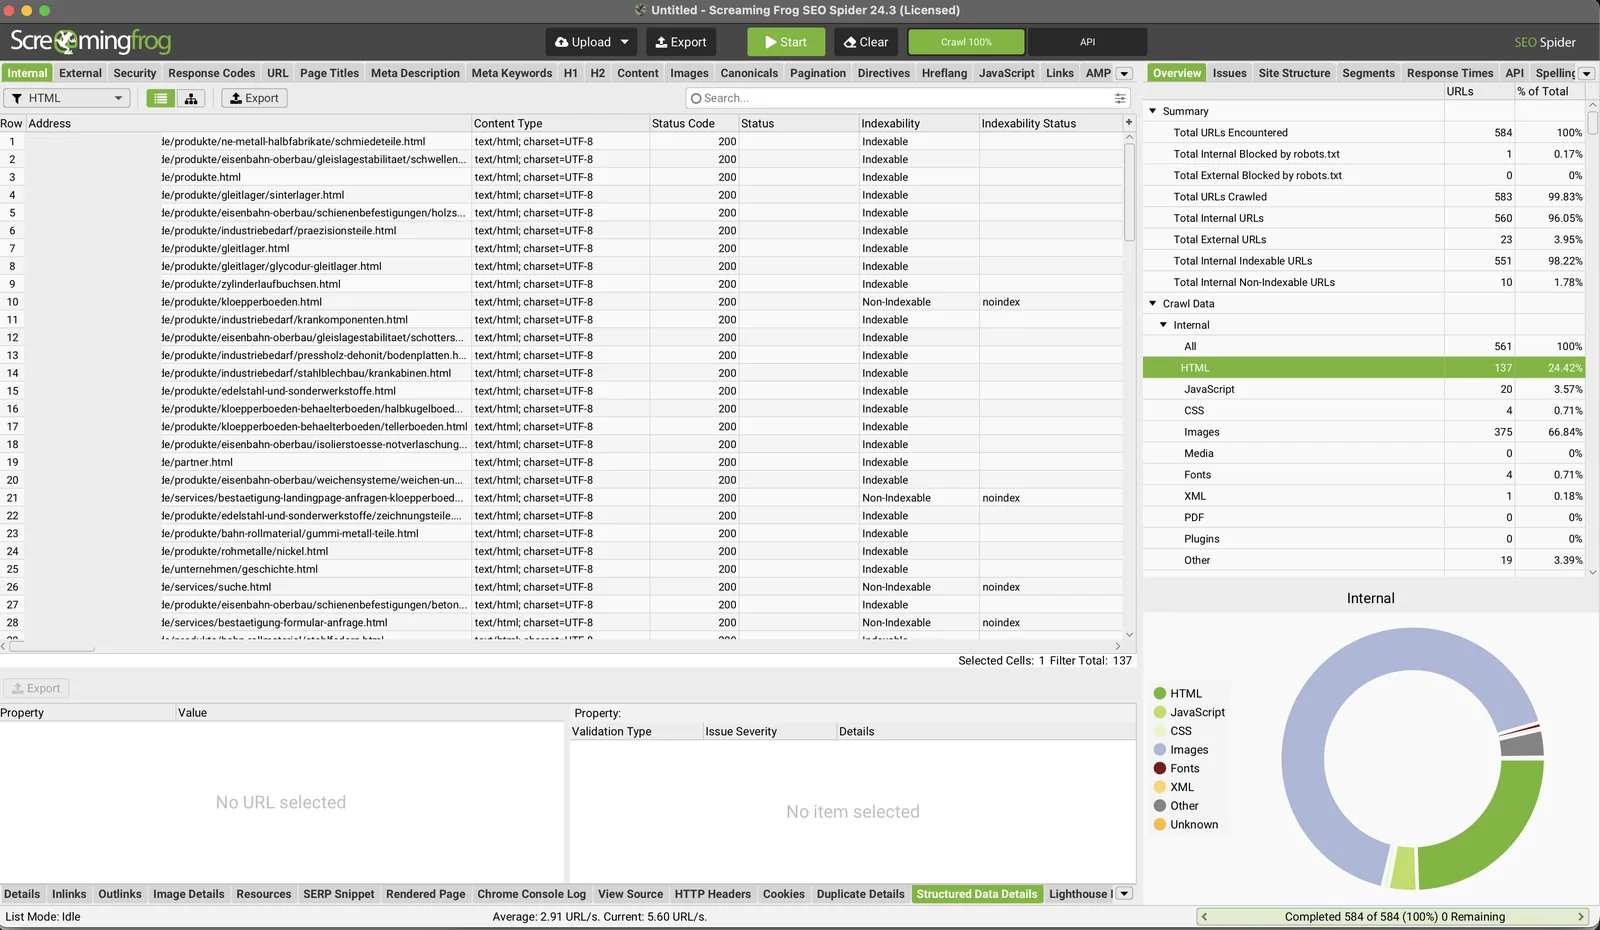
Task: Select the Images row under Internal
Action: (x=1364, y=432)
